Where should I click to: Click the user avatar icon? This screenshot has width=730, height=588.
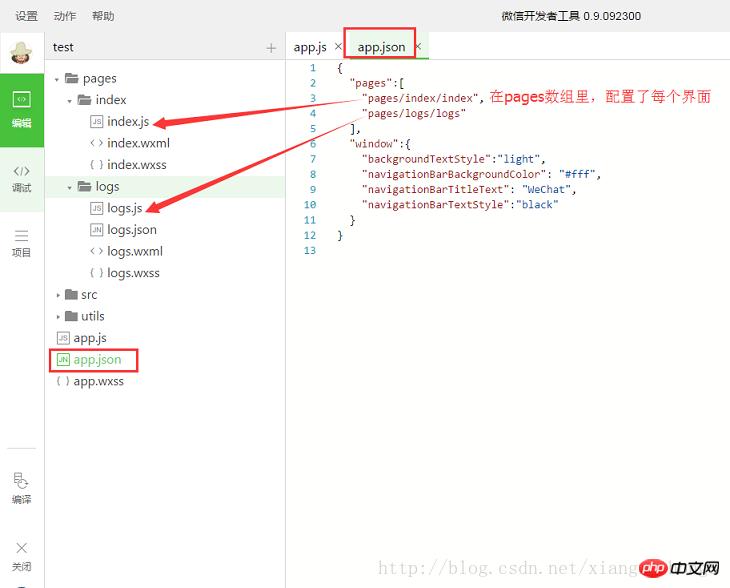(x=21, y=51)
